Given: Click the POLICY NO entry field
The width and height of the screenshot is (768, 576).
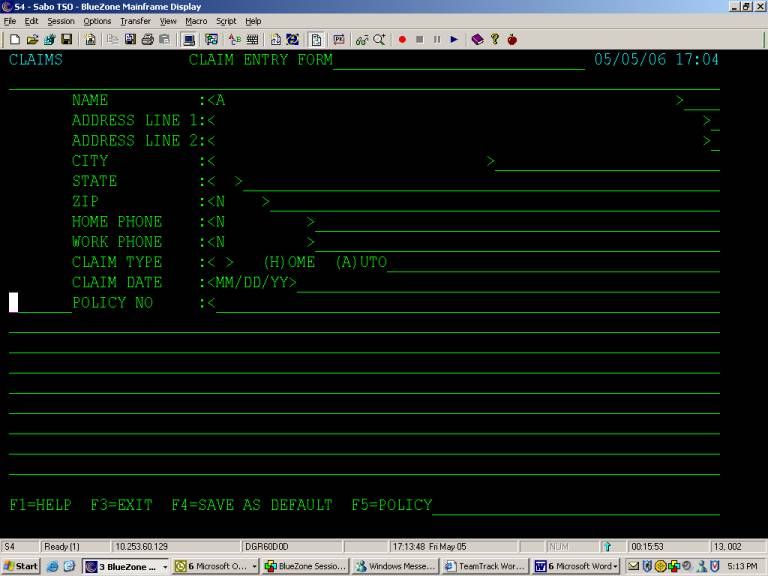Looking at the screenshot, I should (x=468, y=303).
